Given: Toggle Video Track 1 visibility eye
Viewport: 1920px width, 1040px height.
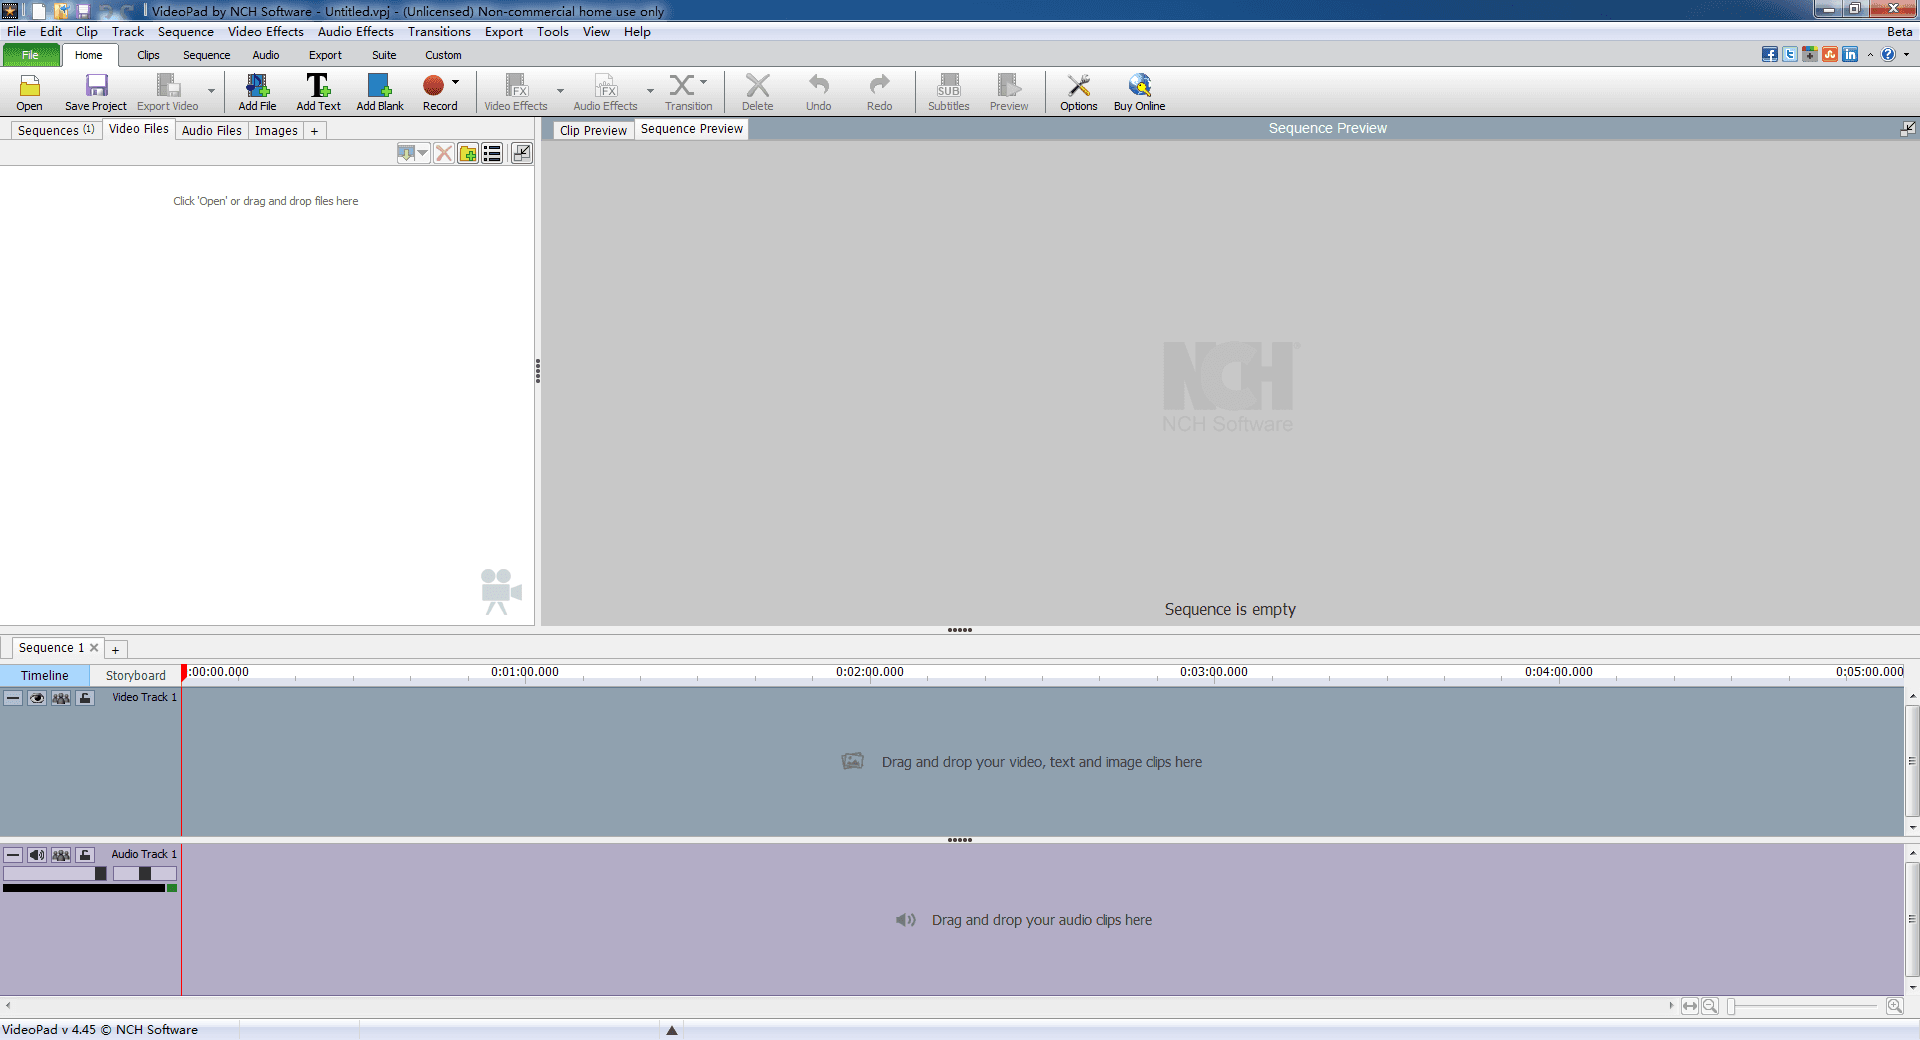Looking at the screenshot, I should point(37,698).
